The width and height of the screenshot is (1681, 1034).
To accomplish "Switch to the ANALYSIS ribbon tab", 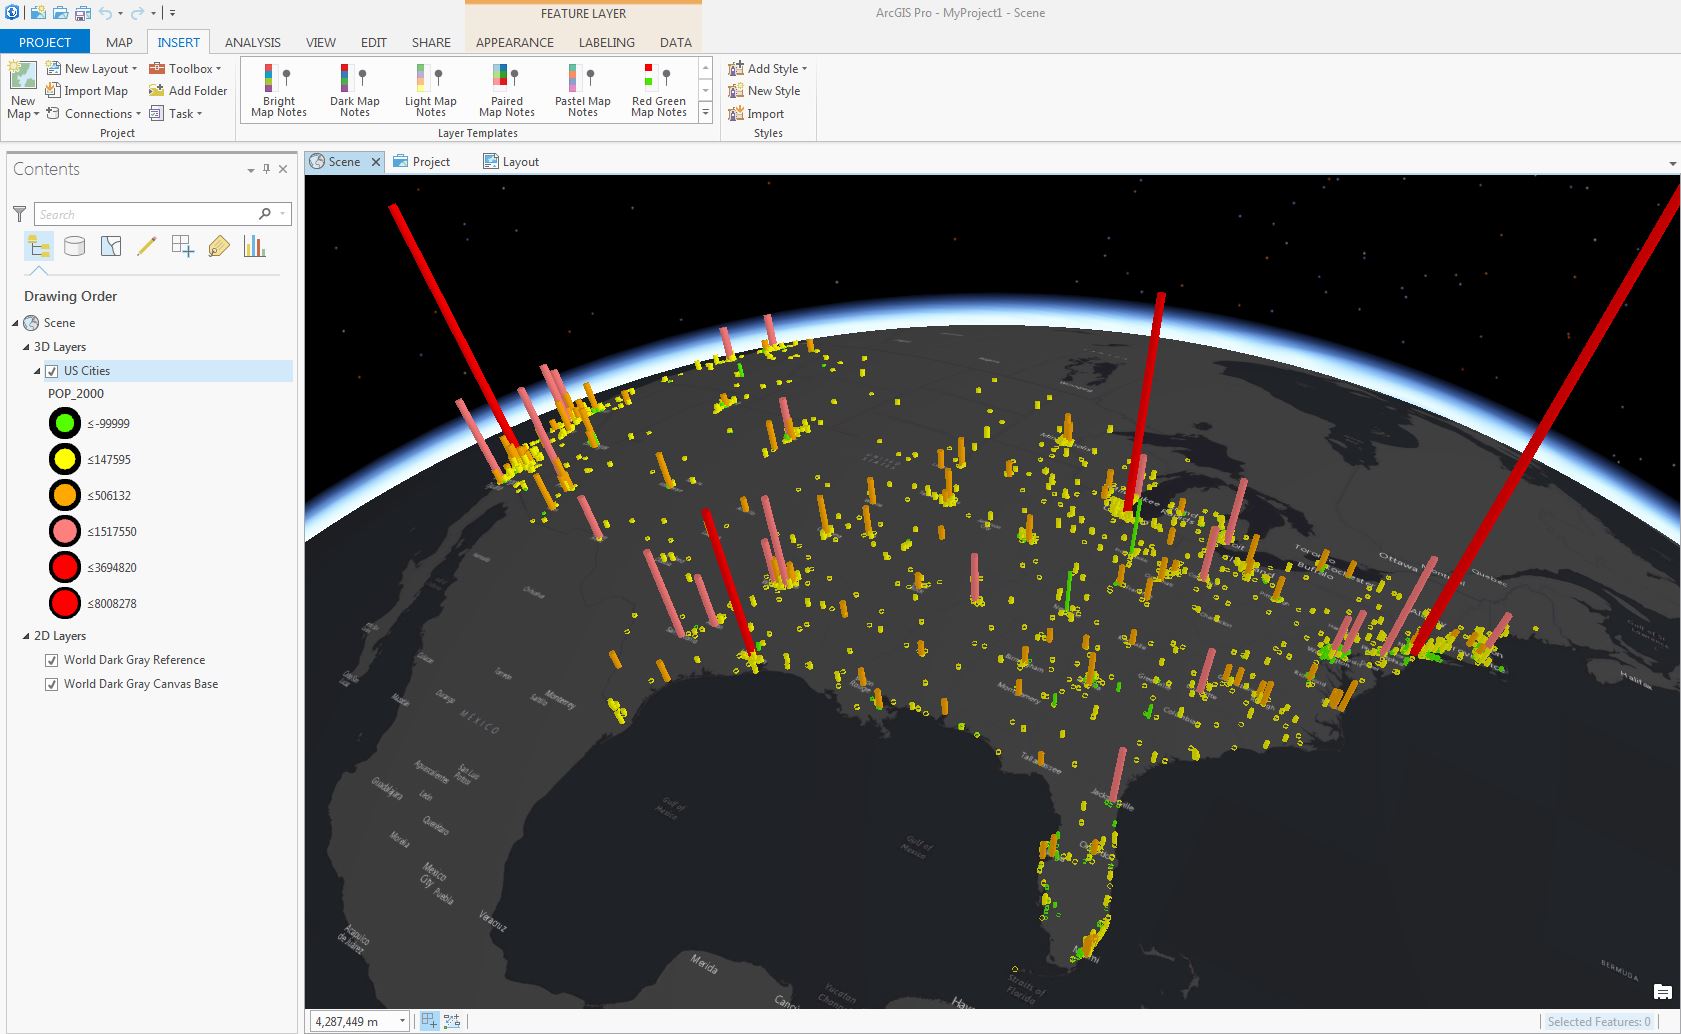I will (x=252, y=42).
